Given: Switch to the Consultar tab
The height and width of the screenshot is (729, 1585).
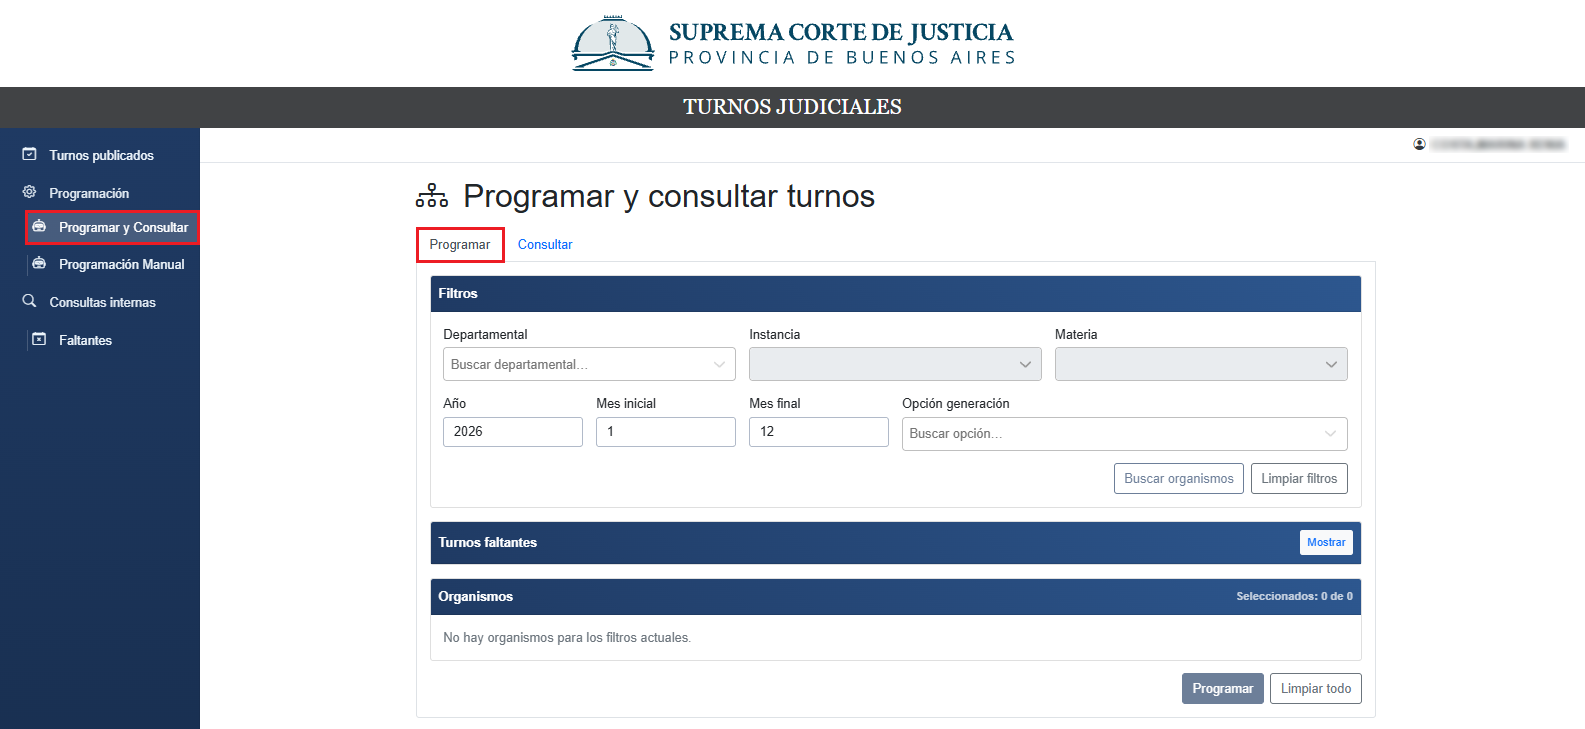Looking at the screenshot, I should pyautogui.click(x=545, y=245).
